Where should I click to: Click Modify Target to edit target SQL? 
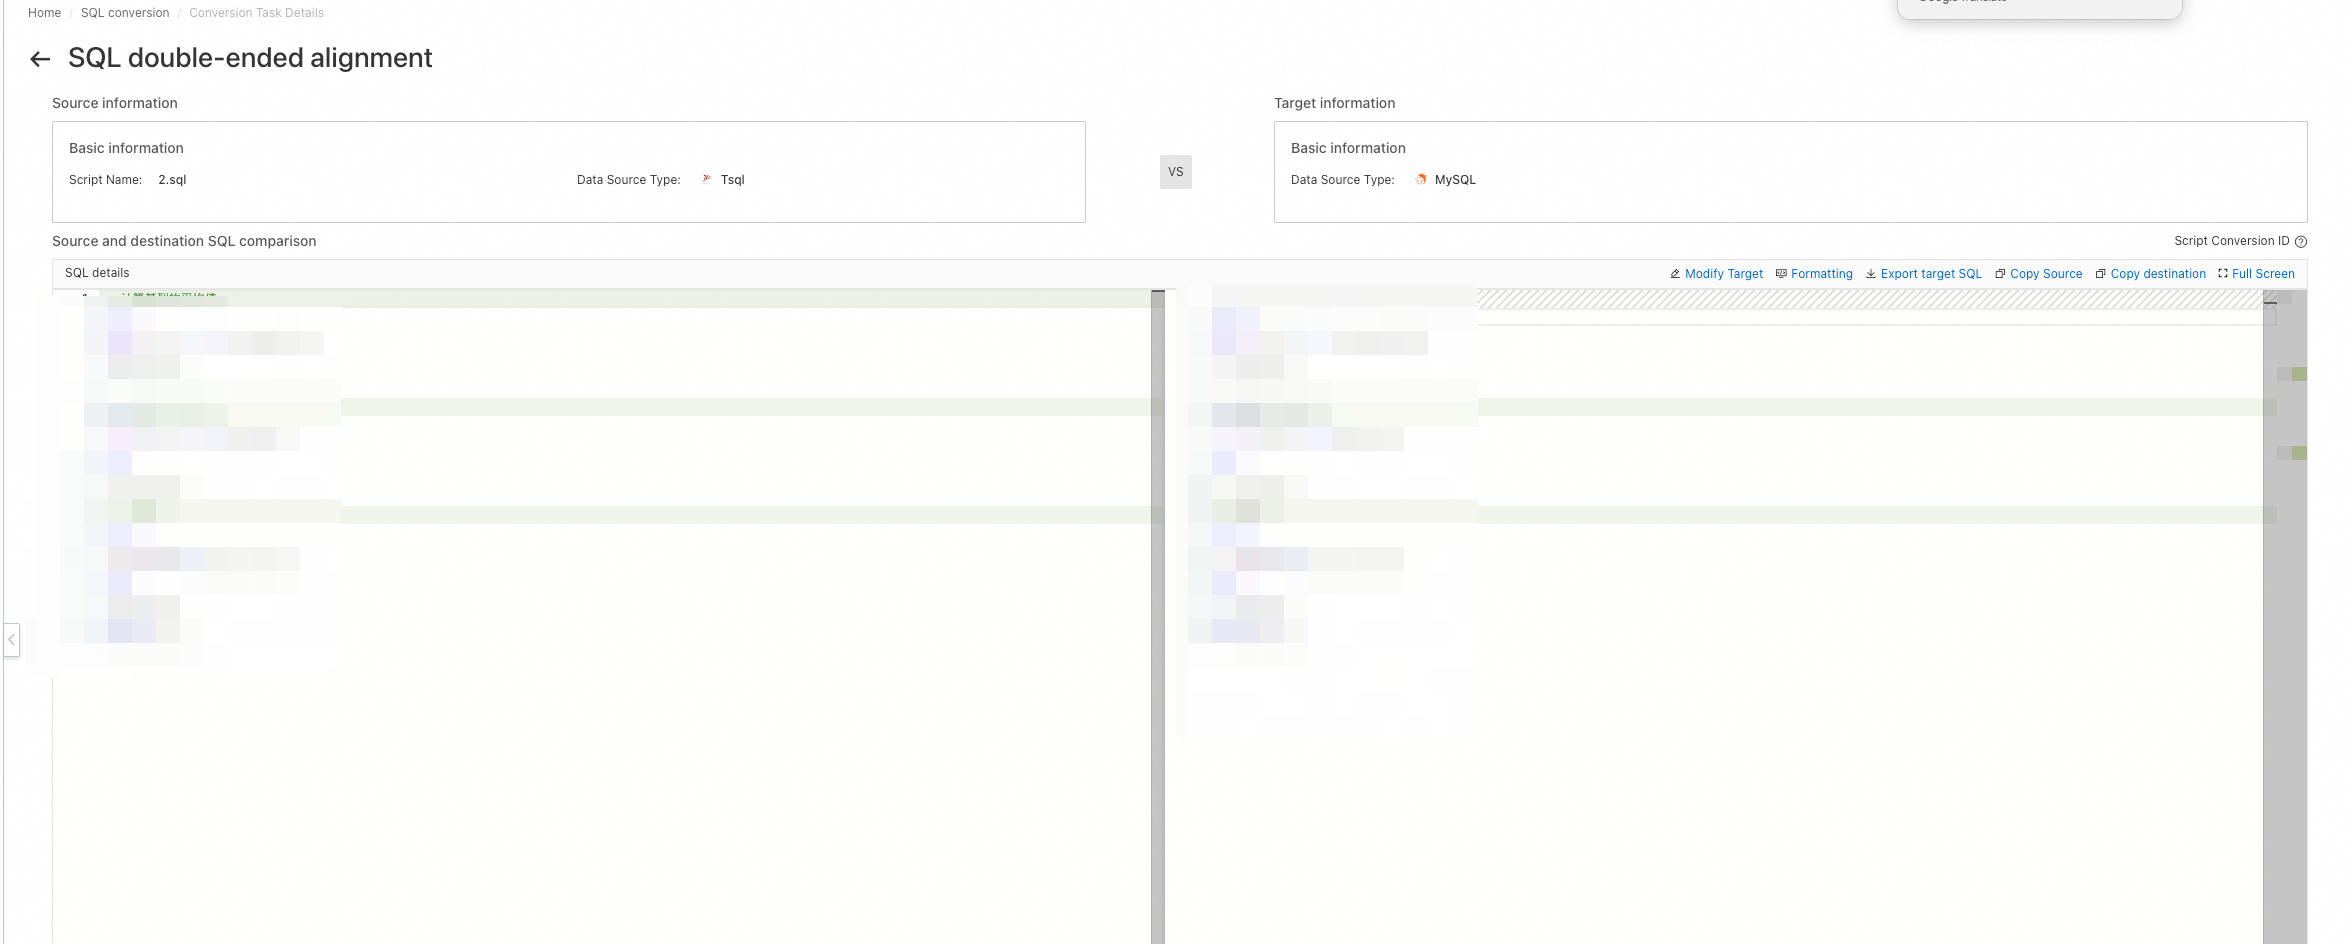(x=1716, y=274)
